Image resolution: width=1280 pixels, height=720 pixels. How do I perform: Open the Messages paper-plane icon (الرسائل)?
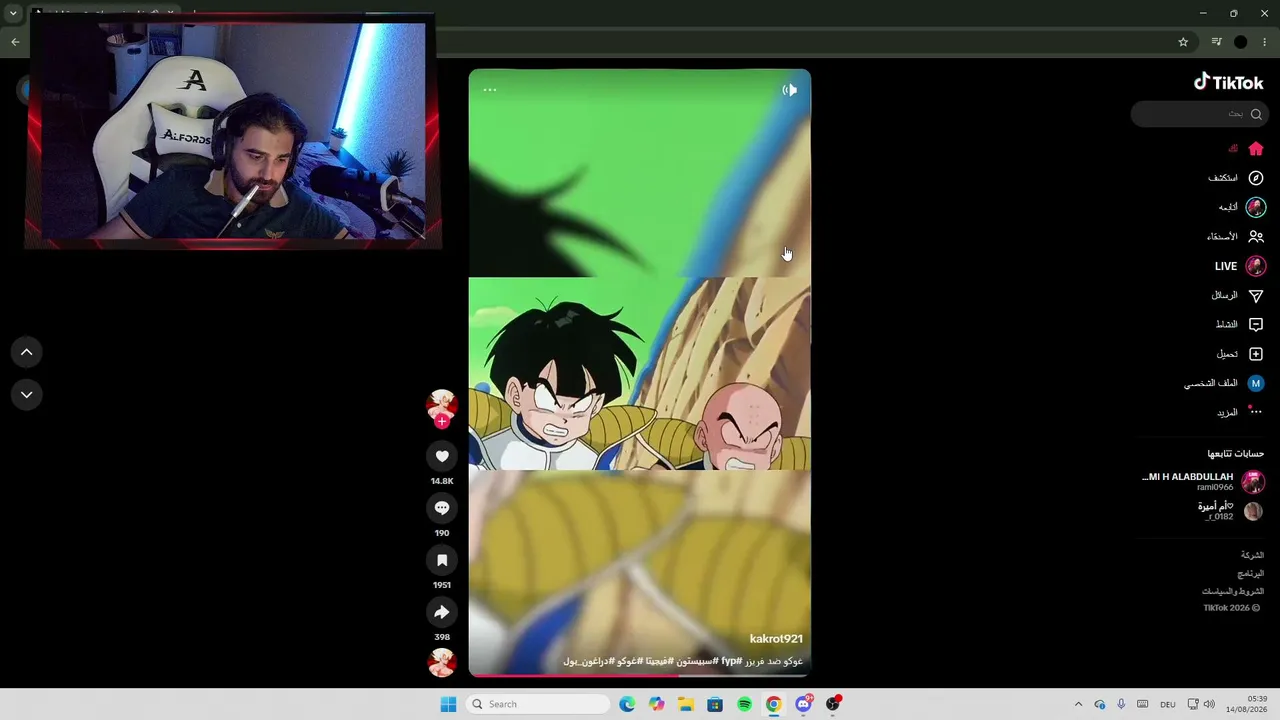click(1256, 295)
